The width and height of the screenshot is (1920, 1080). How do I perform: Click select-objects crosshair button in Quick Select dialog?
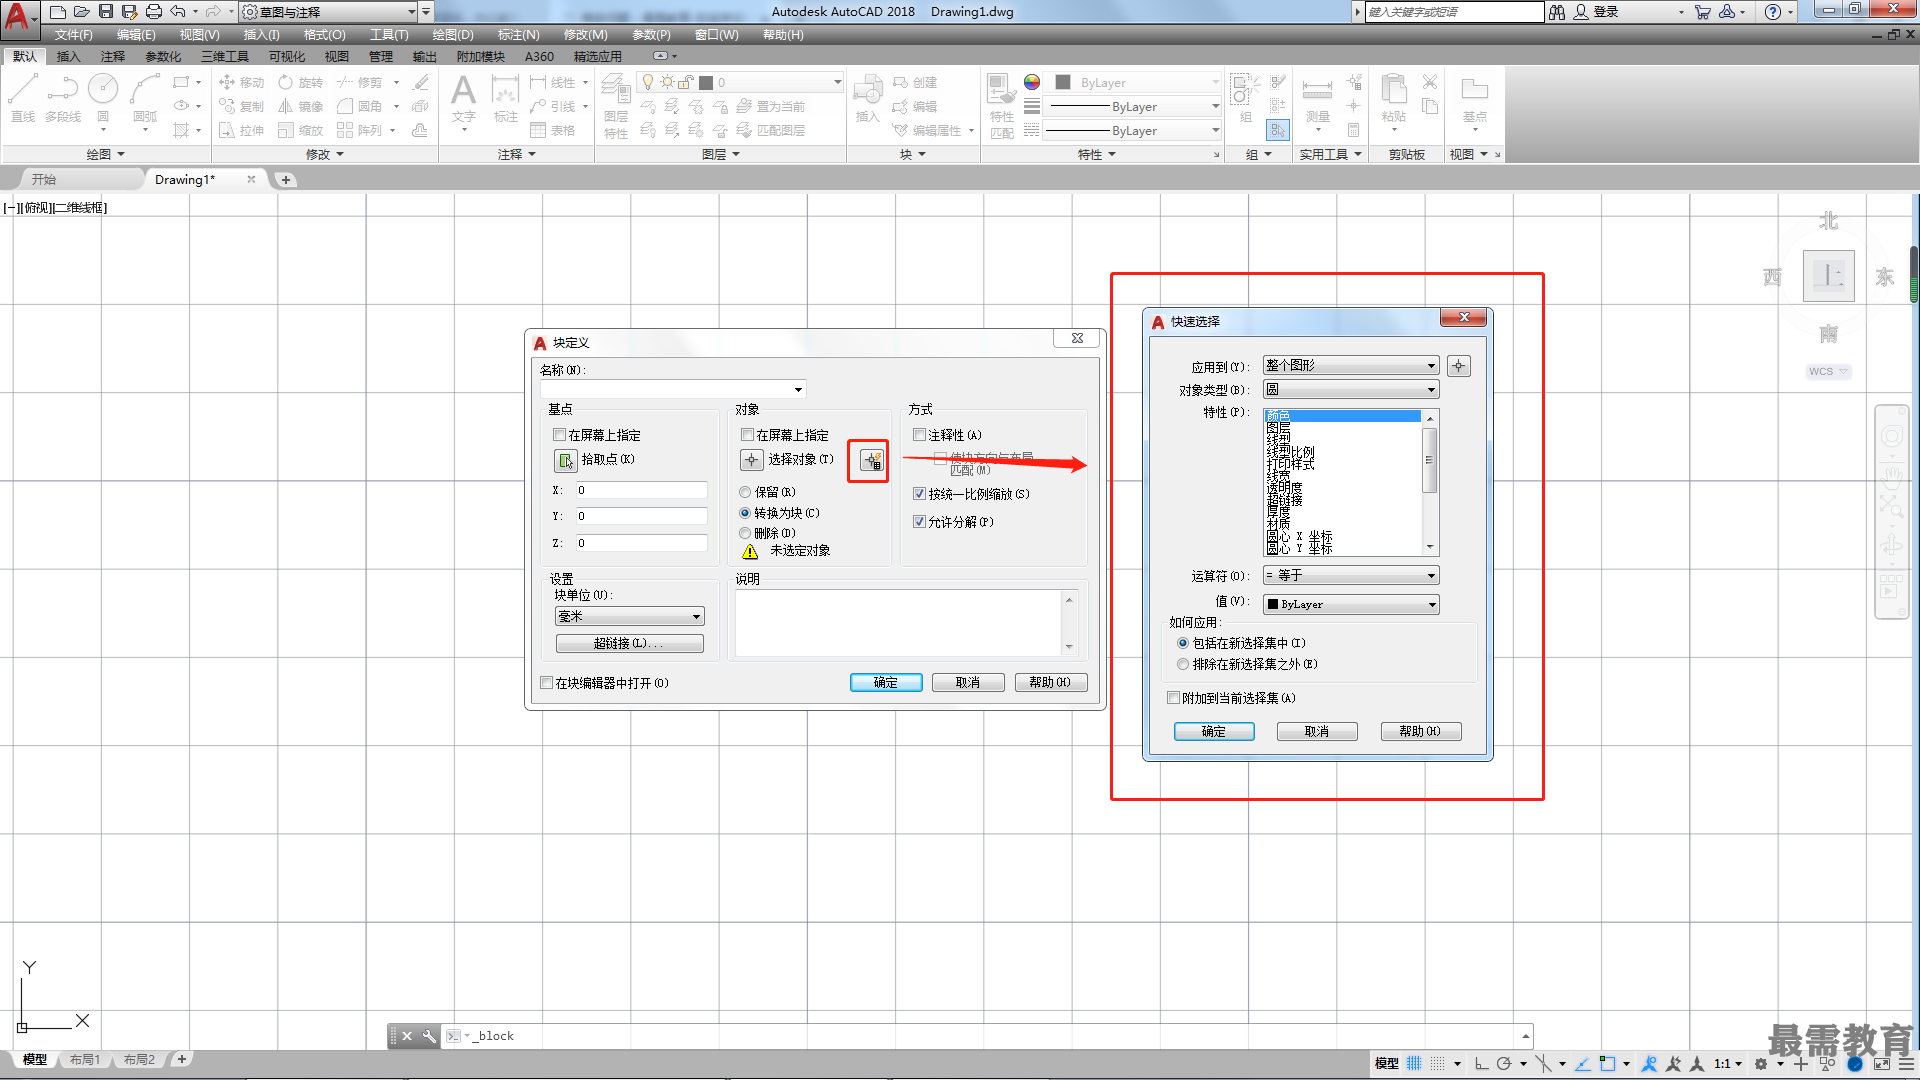coord(1458,366)
